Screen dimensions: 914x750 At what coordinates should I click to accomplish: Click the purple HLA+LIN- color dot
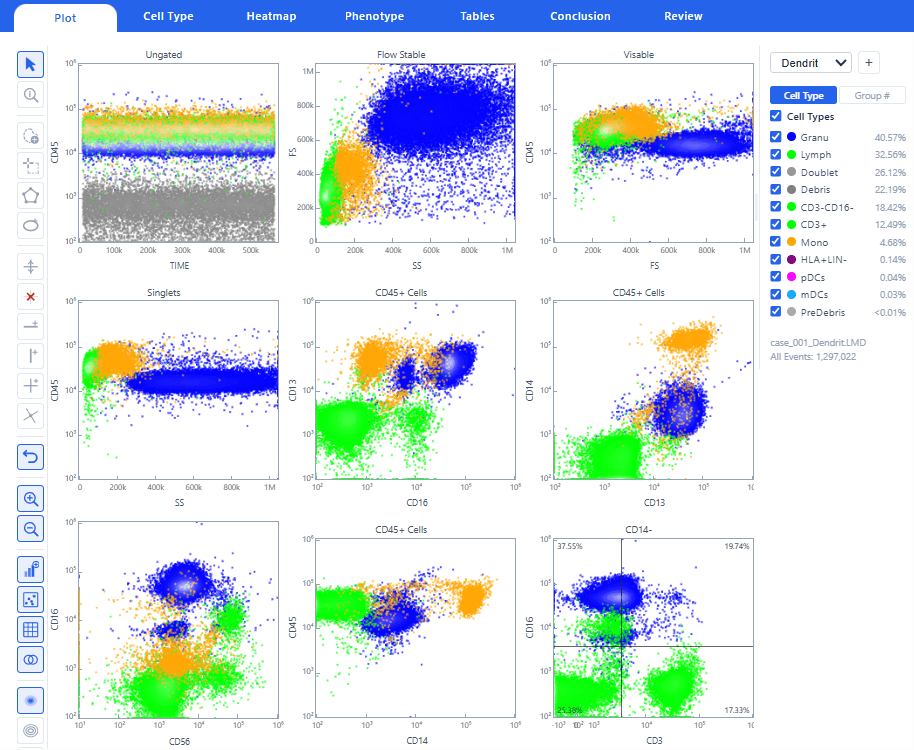pyautogui.click(x=792, y=259)
